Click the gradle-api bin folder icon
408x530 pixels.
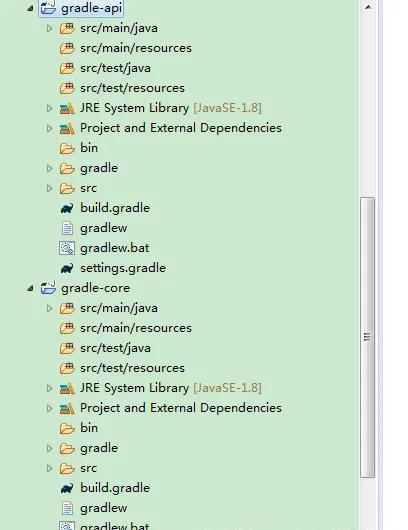[x=67, y=148]
